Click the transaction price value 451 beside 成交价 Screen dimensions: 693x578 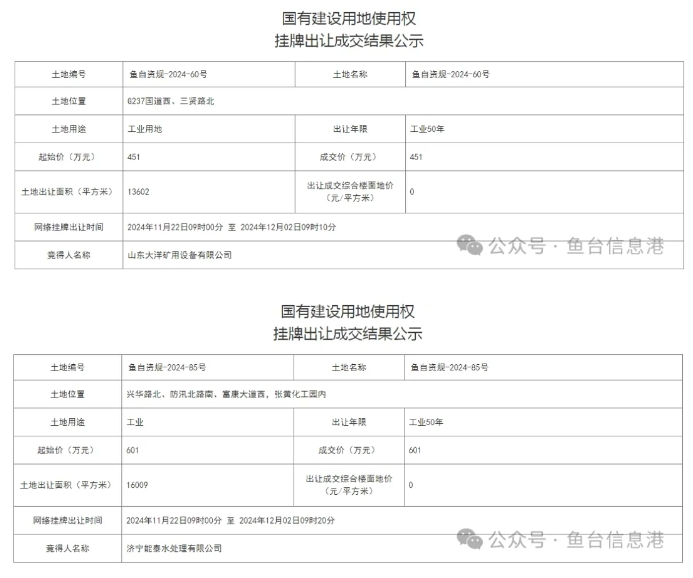416,157
